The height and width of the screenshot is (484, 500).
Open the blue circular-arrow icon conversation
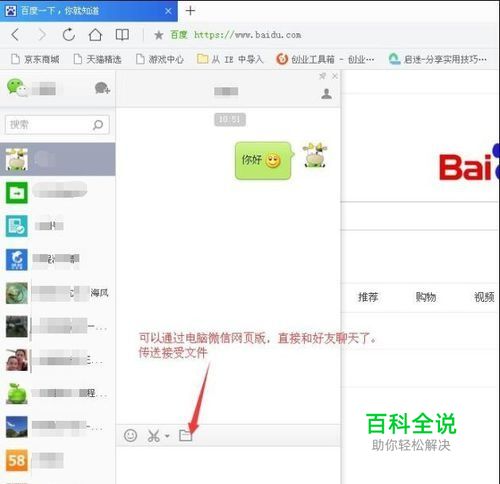(x=58, y=259)
